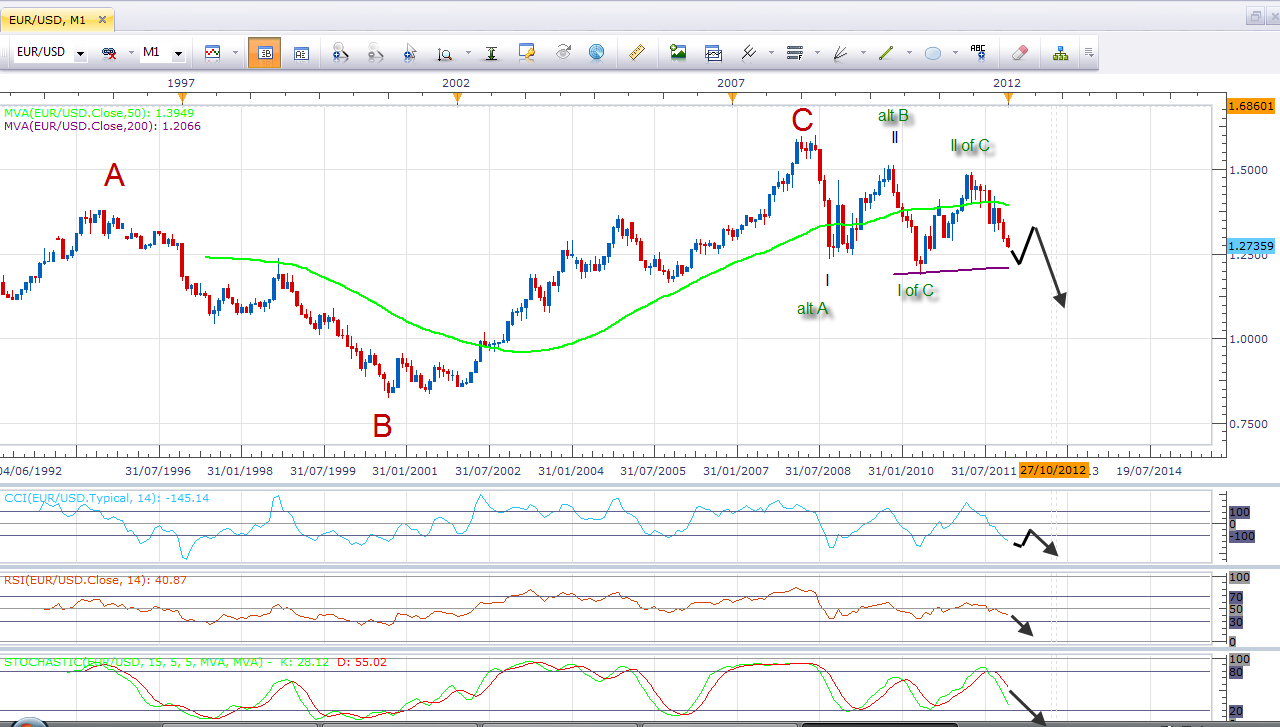Click the 2007 orange timeline marker
Screen dimensions: 1280x727
pyautogui.click(x=732, y=97)
